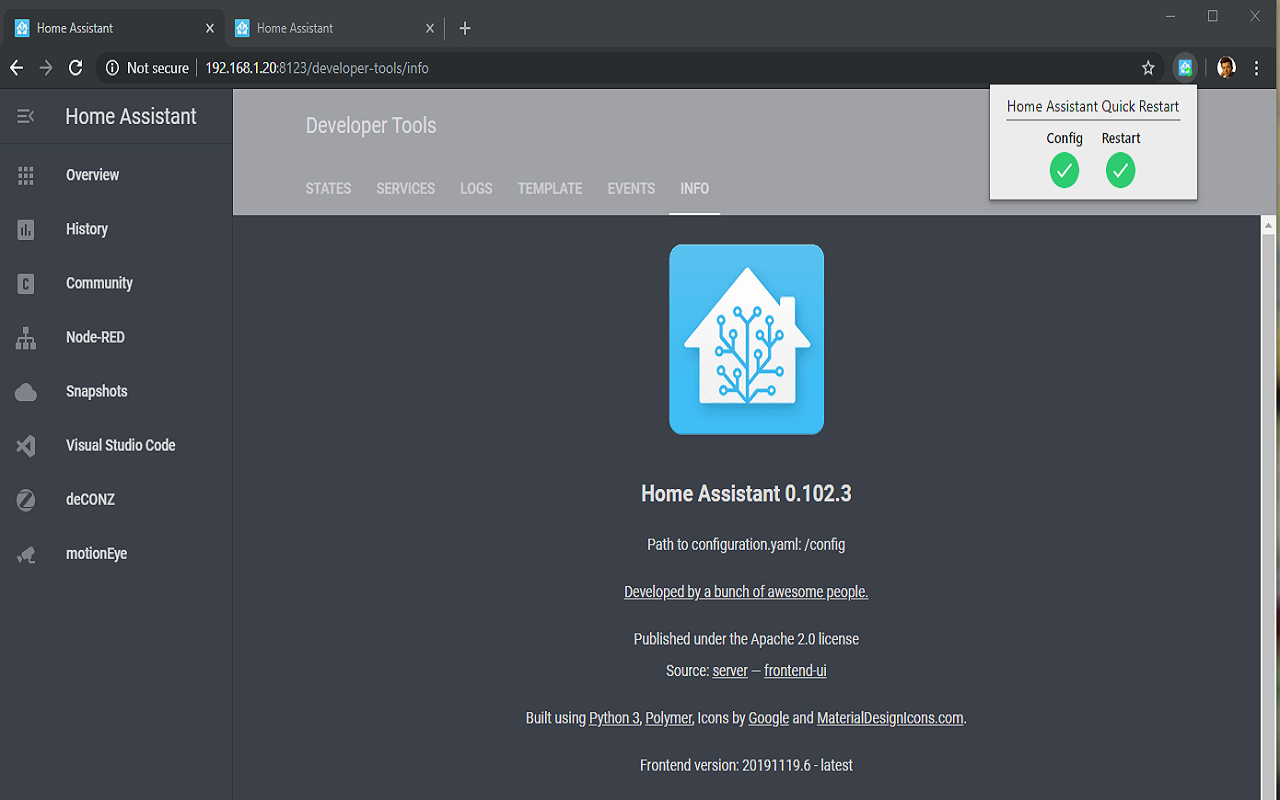
Task: Click the Home Assistant 0.102.3 version heading
Action: click(x=746, y=494)
